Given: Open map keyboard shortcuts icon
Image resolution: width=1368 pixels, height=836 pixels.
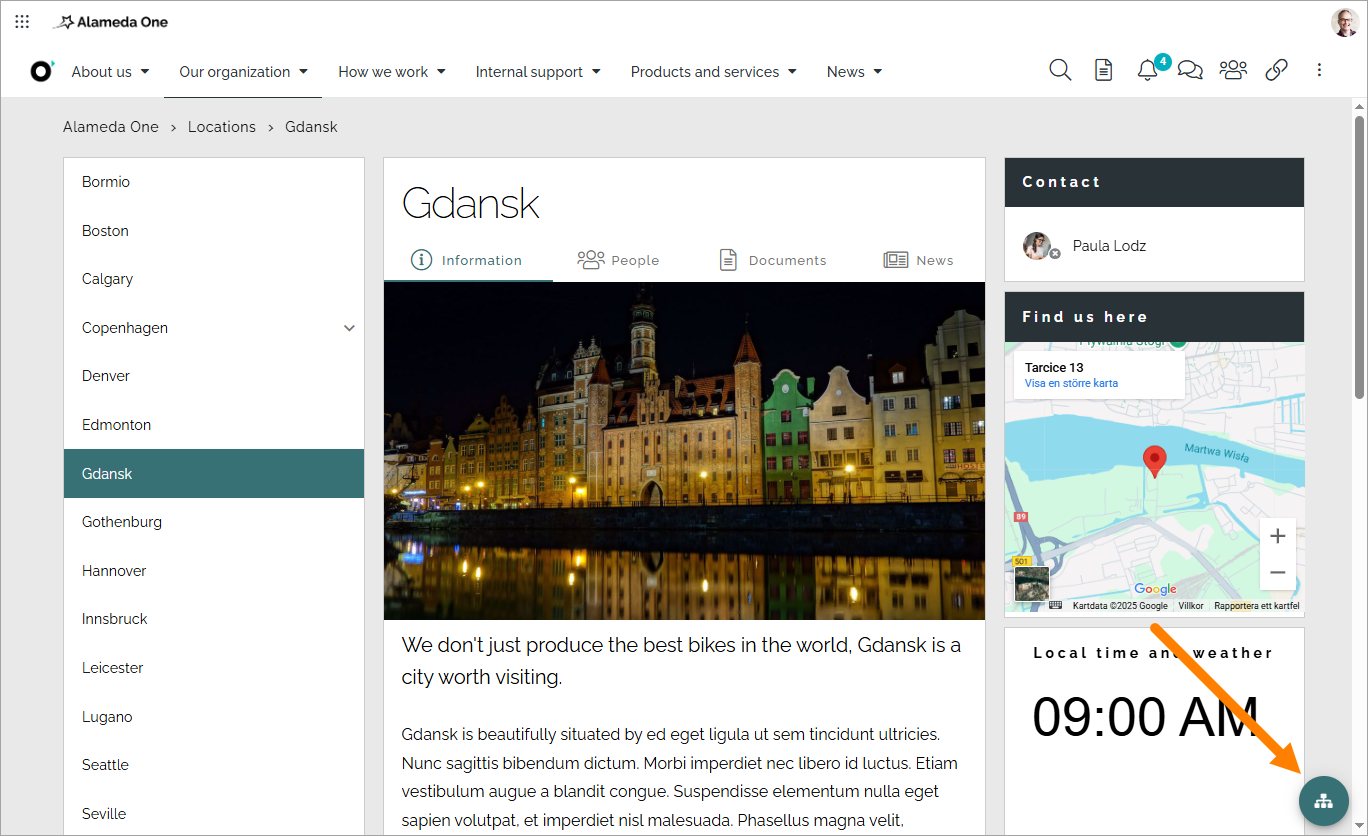Looking at the screenshot, I should point(1055,606).
